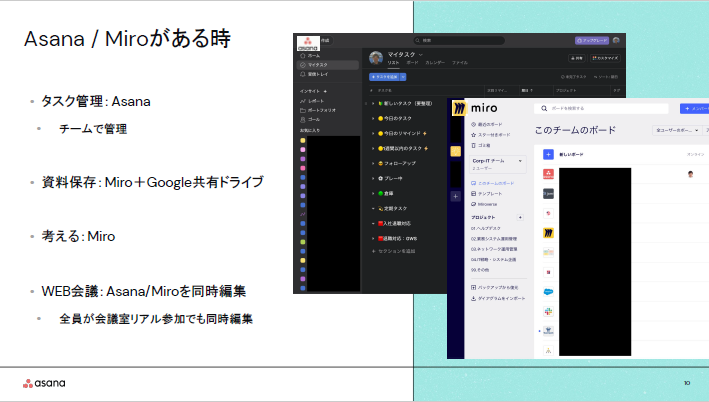709x402 pixels.
Task: Open the ソート control in Asana
Action: click(606, 77)
